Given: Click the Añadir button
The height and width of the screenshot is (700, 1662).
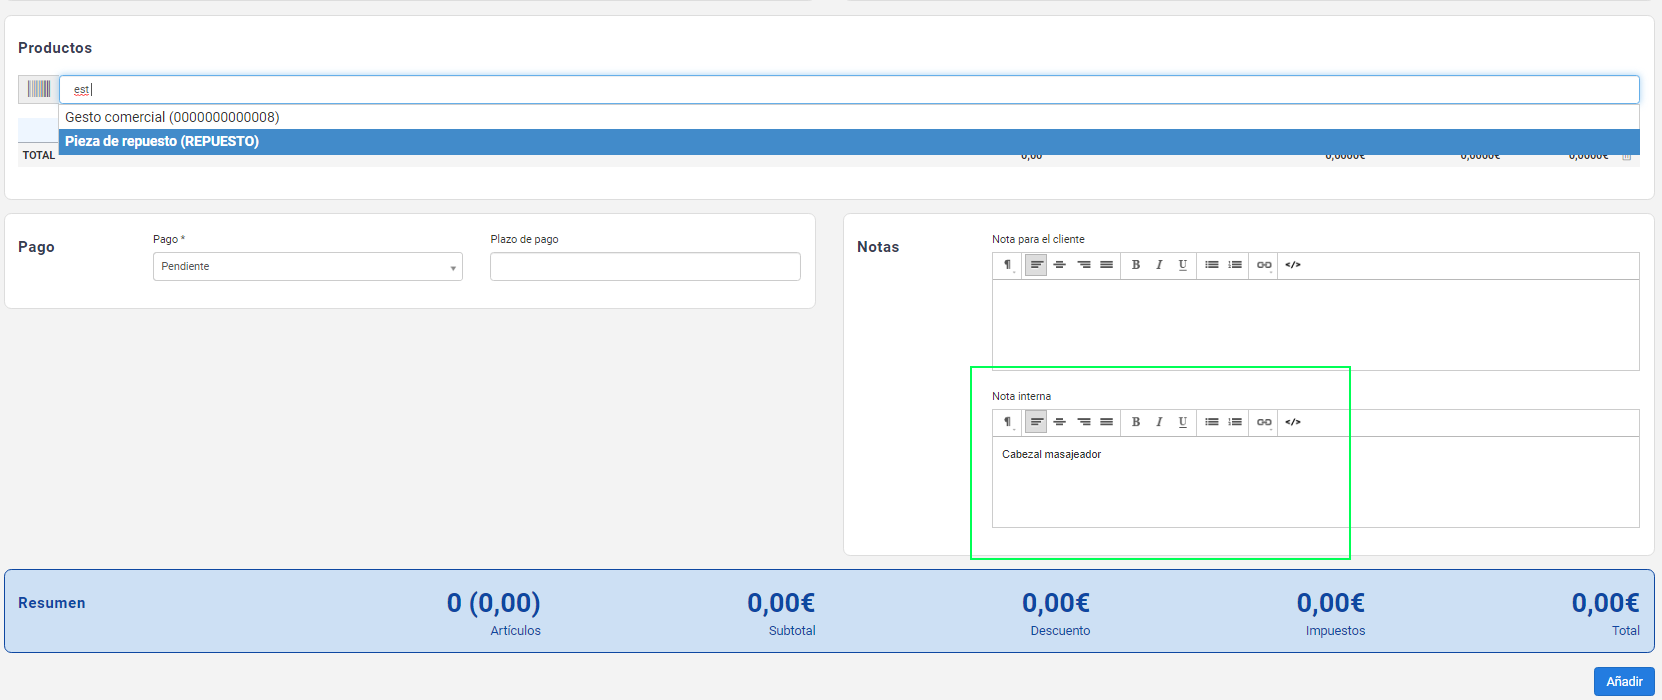Looking at the screenshot, I should tap(1624, 681).
